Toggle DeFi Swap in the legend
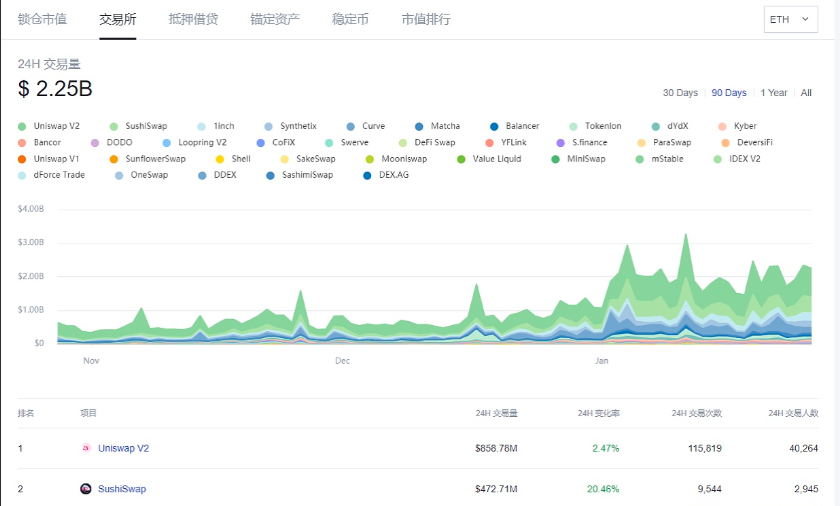 [427, 142]
